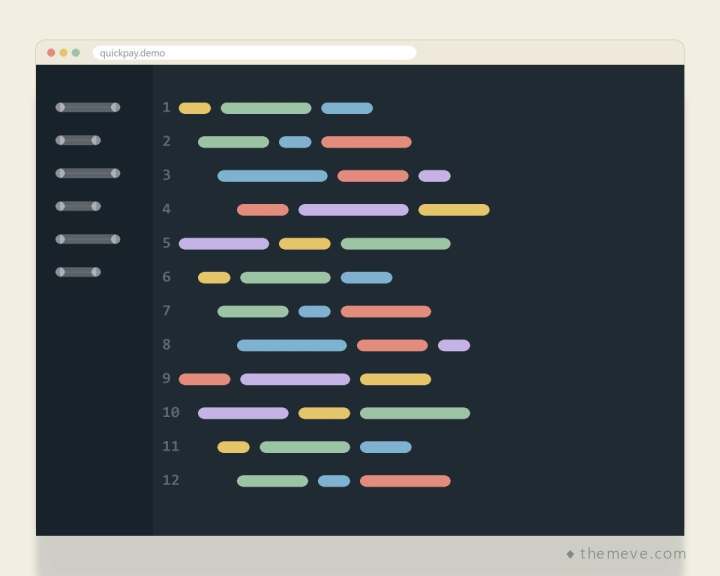Click the yellow token on line 6
This screenshot has width=720, height=576.
click(x=214, y=278)
